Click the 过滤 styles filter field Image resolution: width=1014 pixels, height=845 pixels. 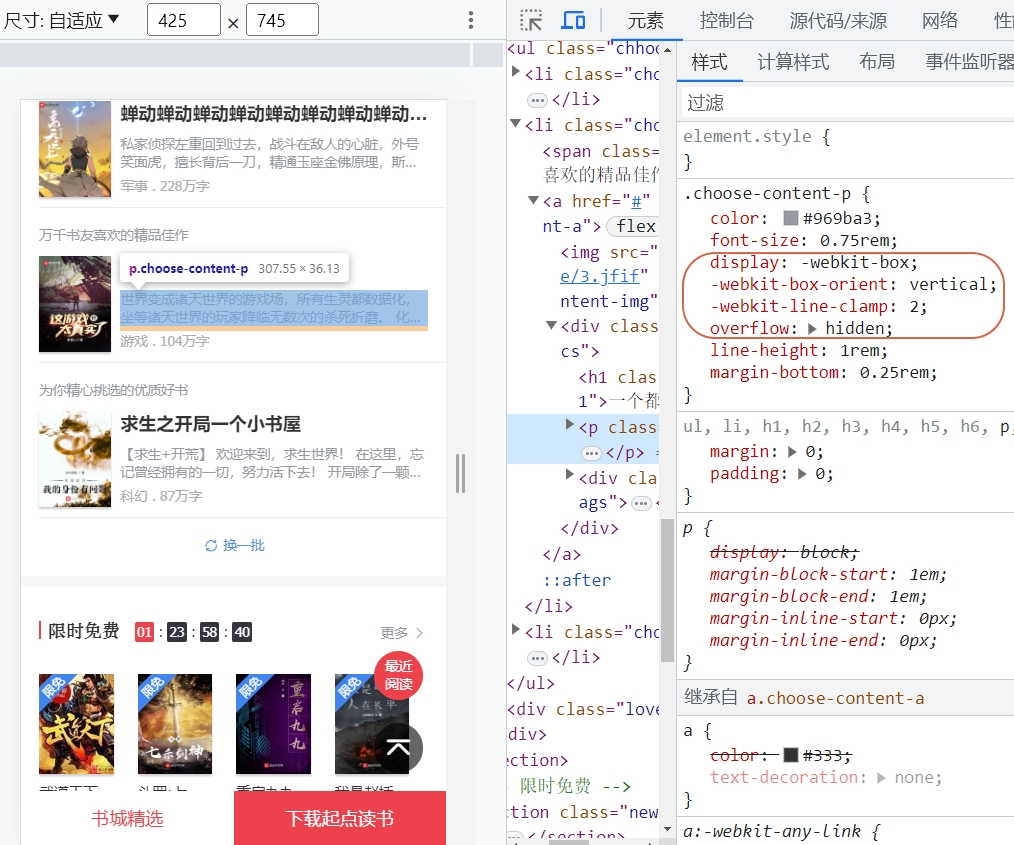pos(847,103)
